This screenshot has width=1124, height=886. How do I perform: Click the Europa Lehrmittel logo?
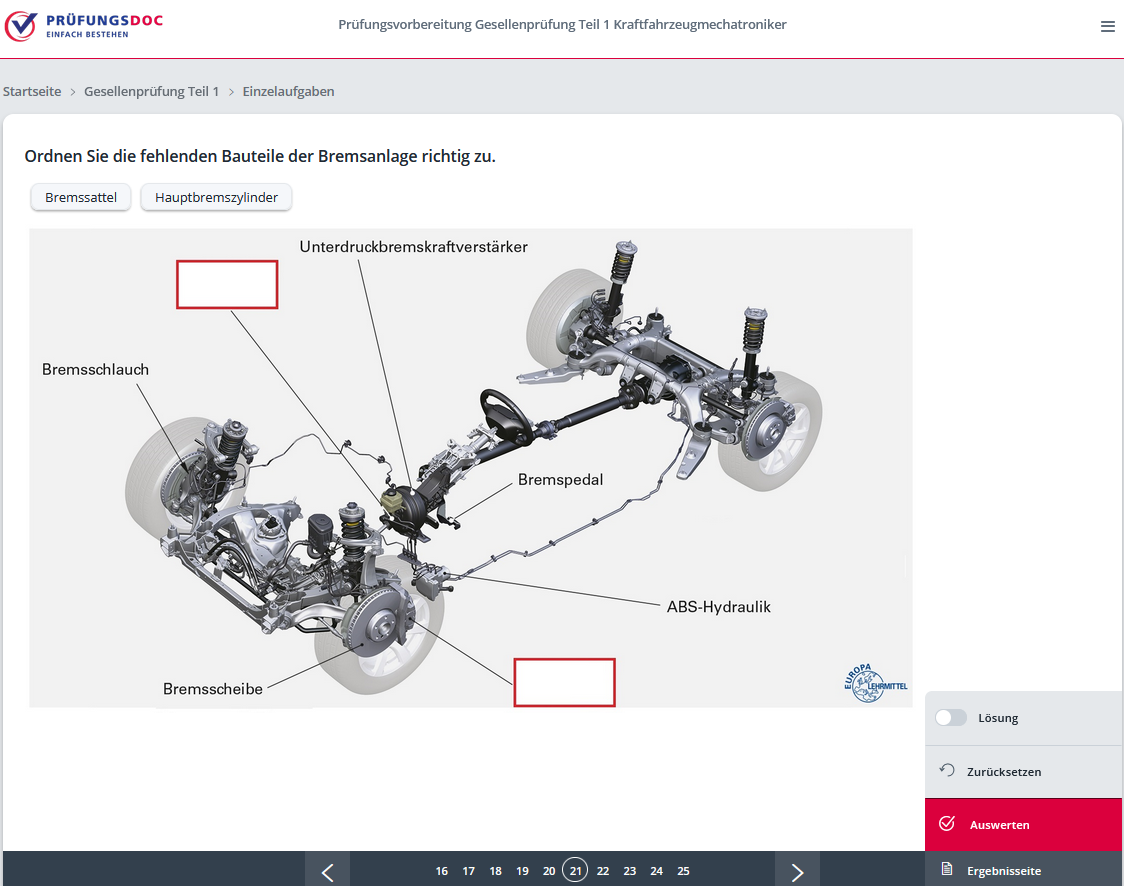coord(863,682)
